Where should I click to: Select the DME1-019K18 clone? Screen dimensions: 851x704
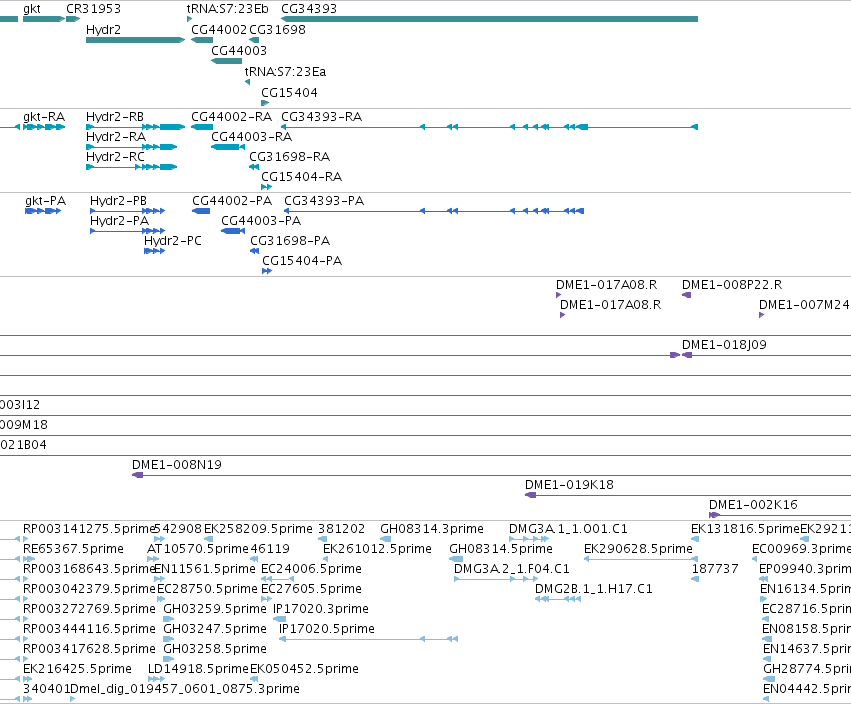click(688, 496)
